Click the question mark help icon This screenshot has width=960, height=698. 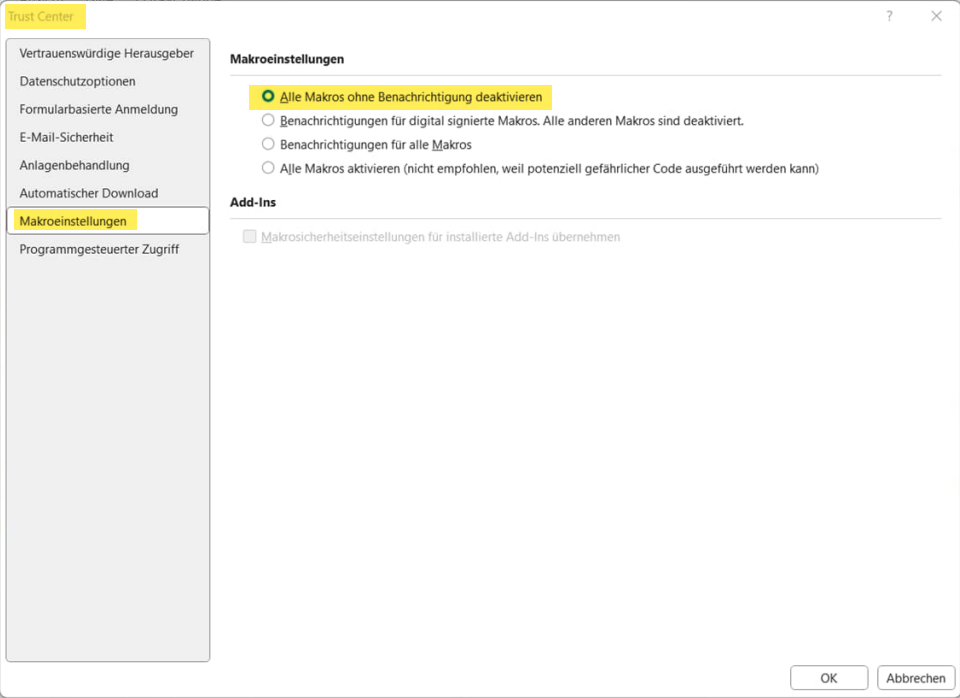(x=889, y=16)
